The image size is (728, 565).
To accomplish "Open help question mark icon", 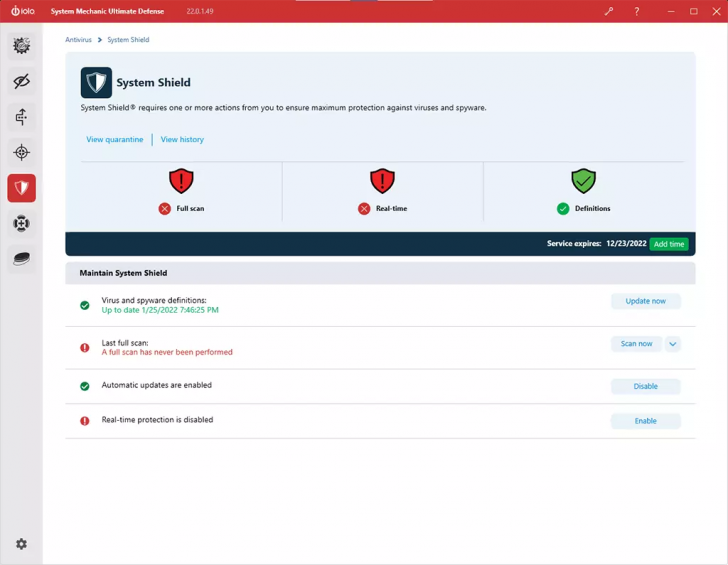I will tap(637, 11).
